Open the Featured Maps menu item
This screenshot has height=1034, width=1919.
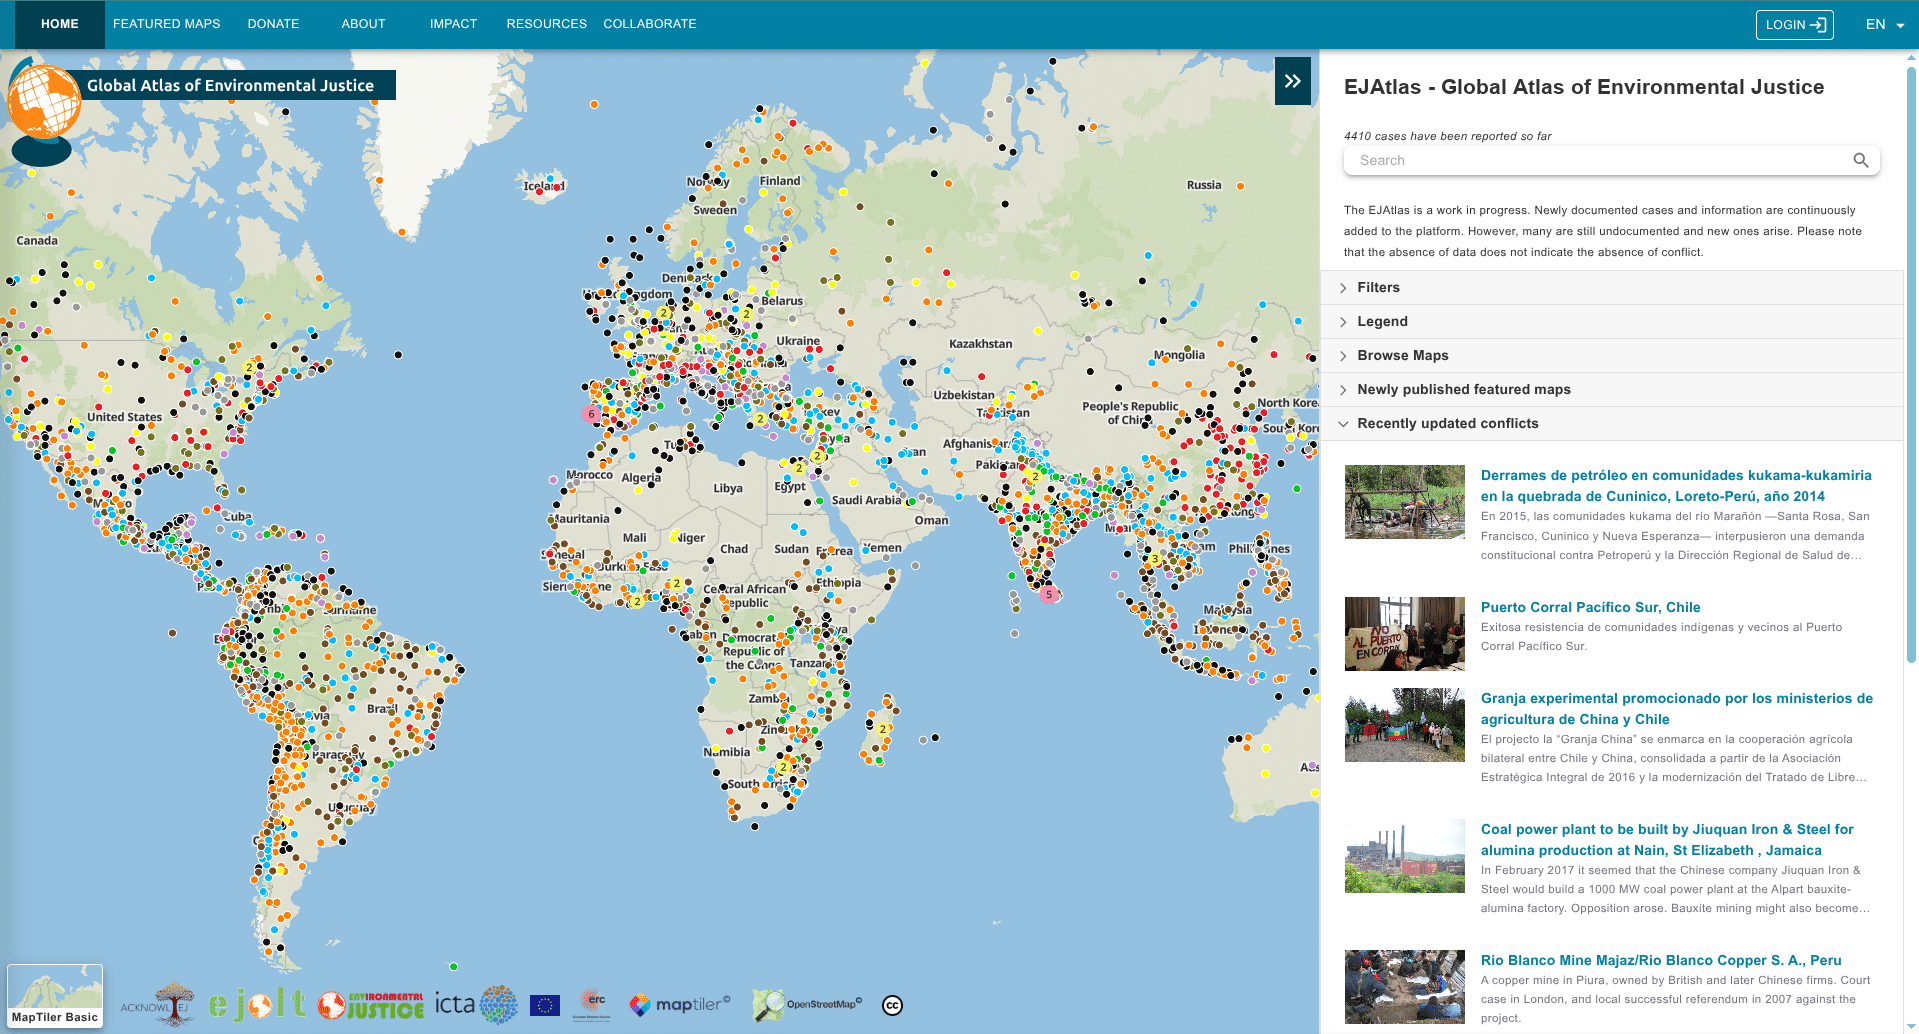166,24
